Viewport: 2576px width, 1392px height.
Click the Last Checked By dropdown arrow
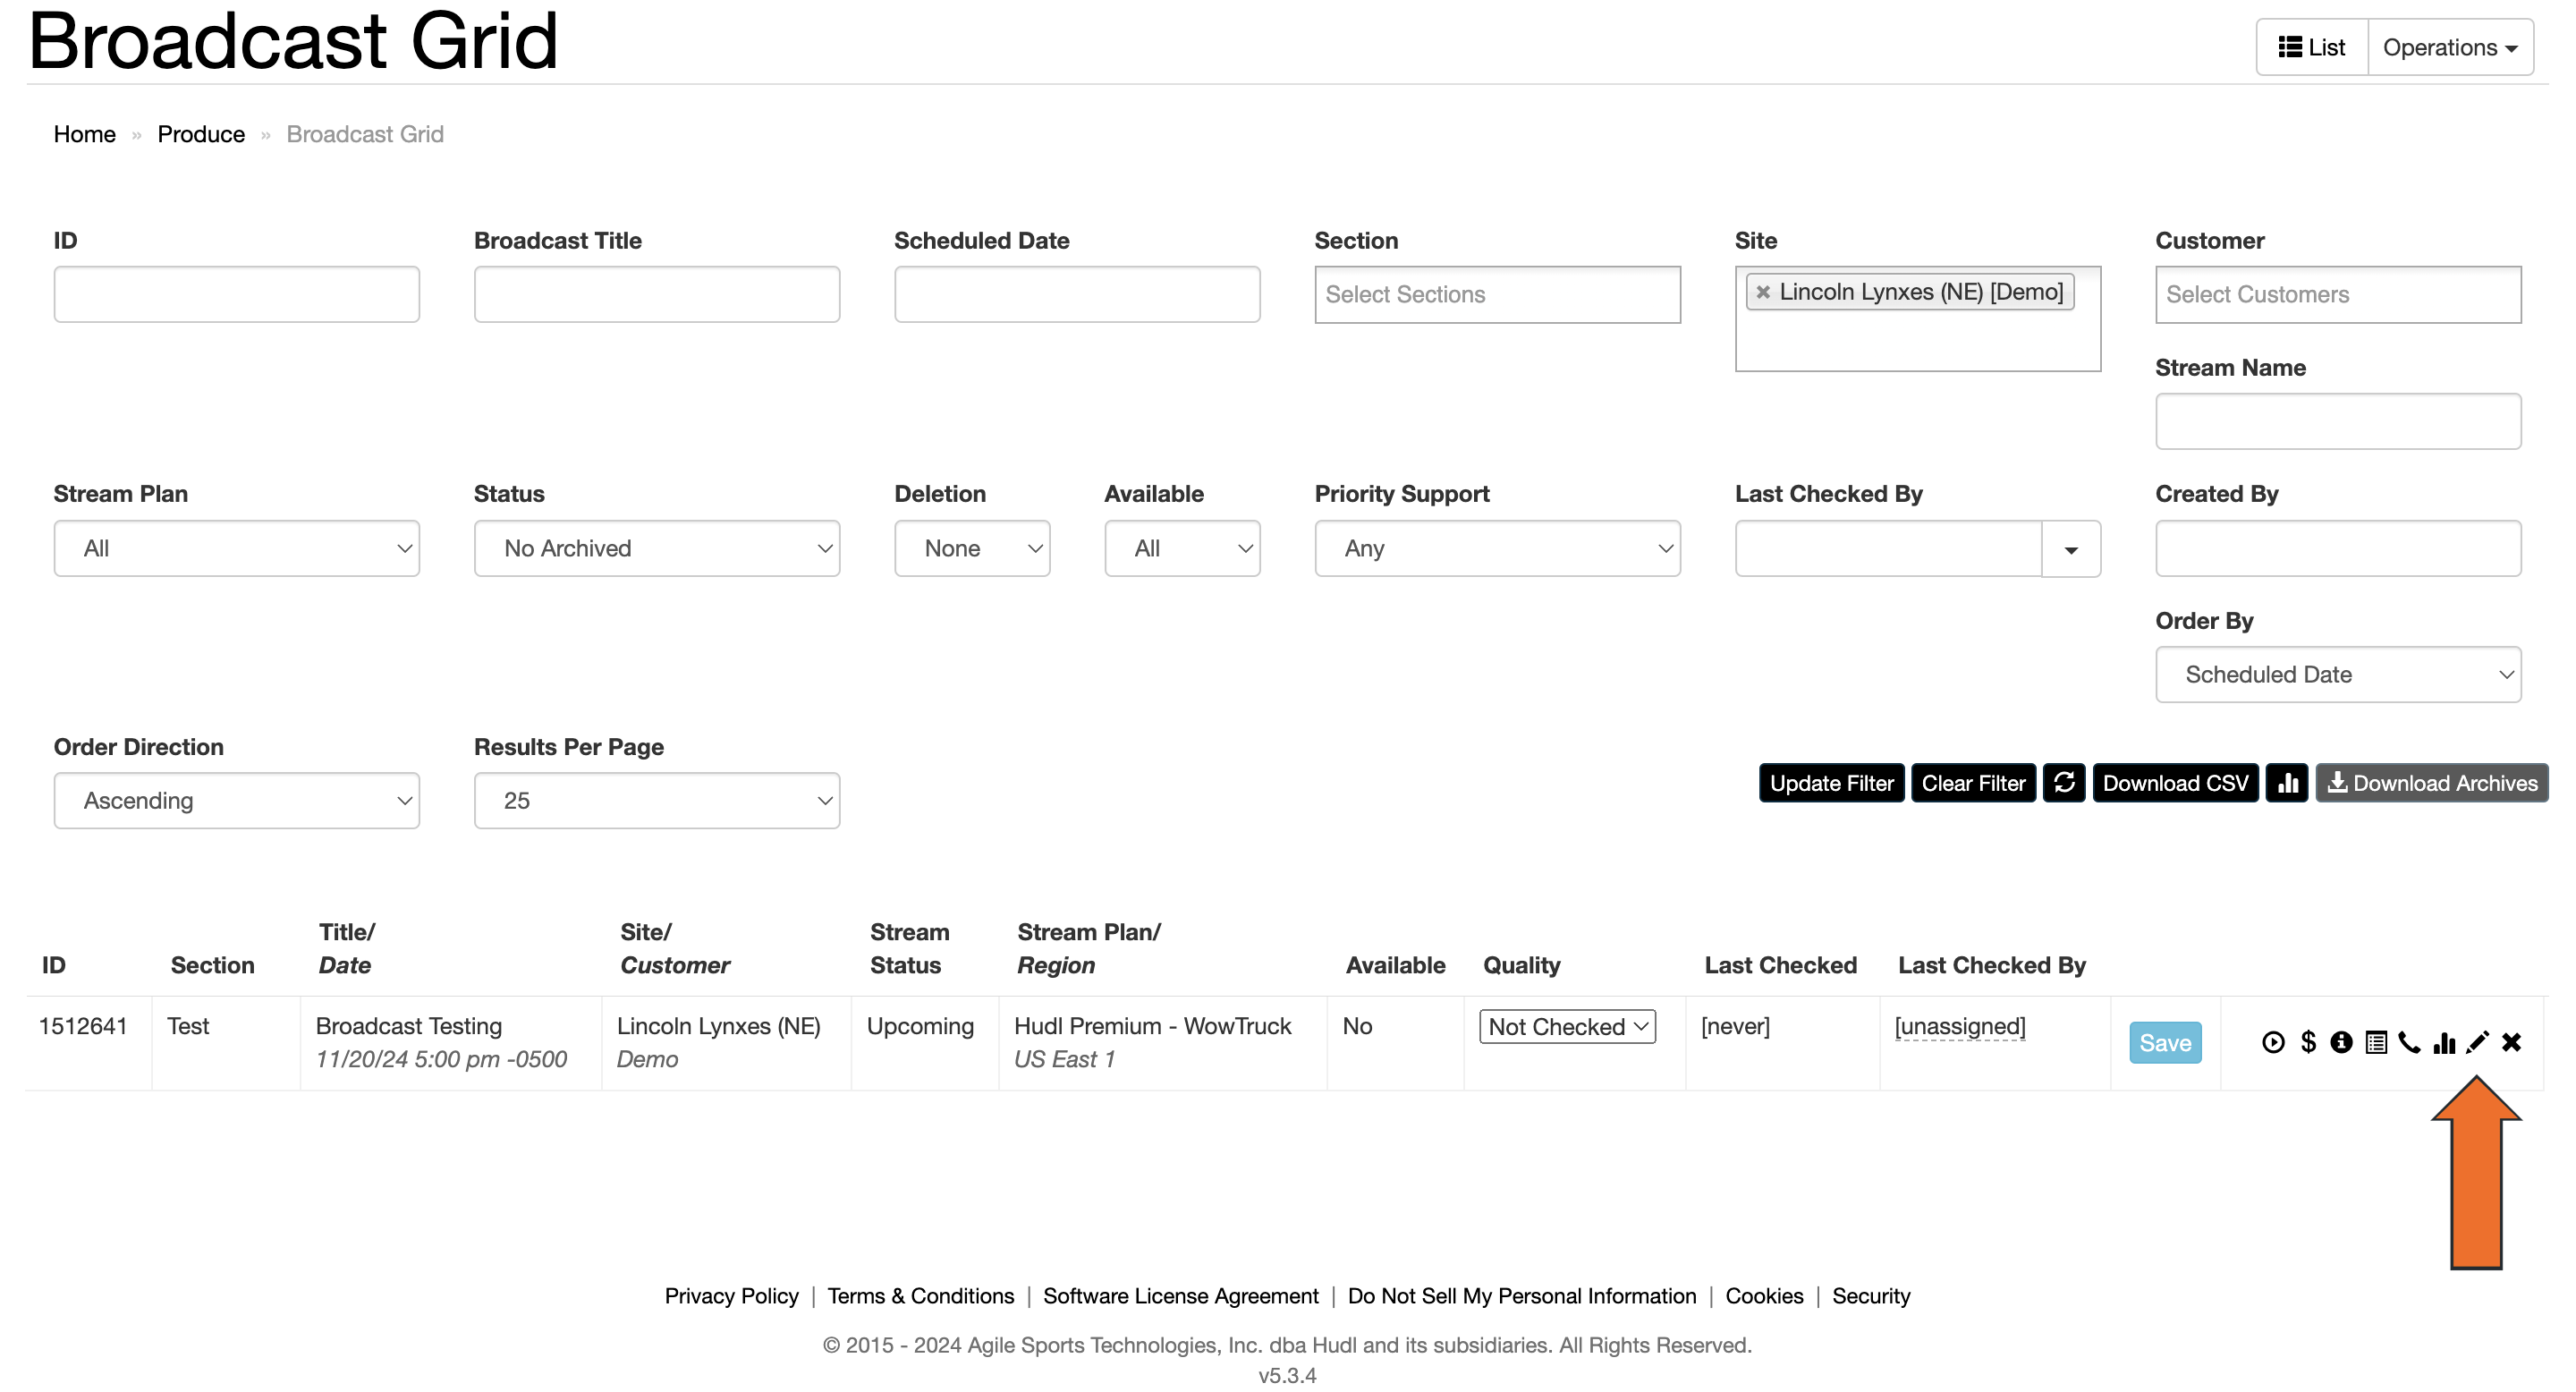point(2071,549)
